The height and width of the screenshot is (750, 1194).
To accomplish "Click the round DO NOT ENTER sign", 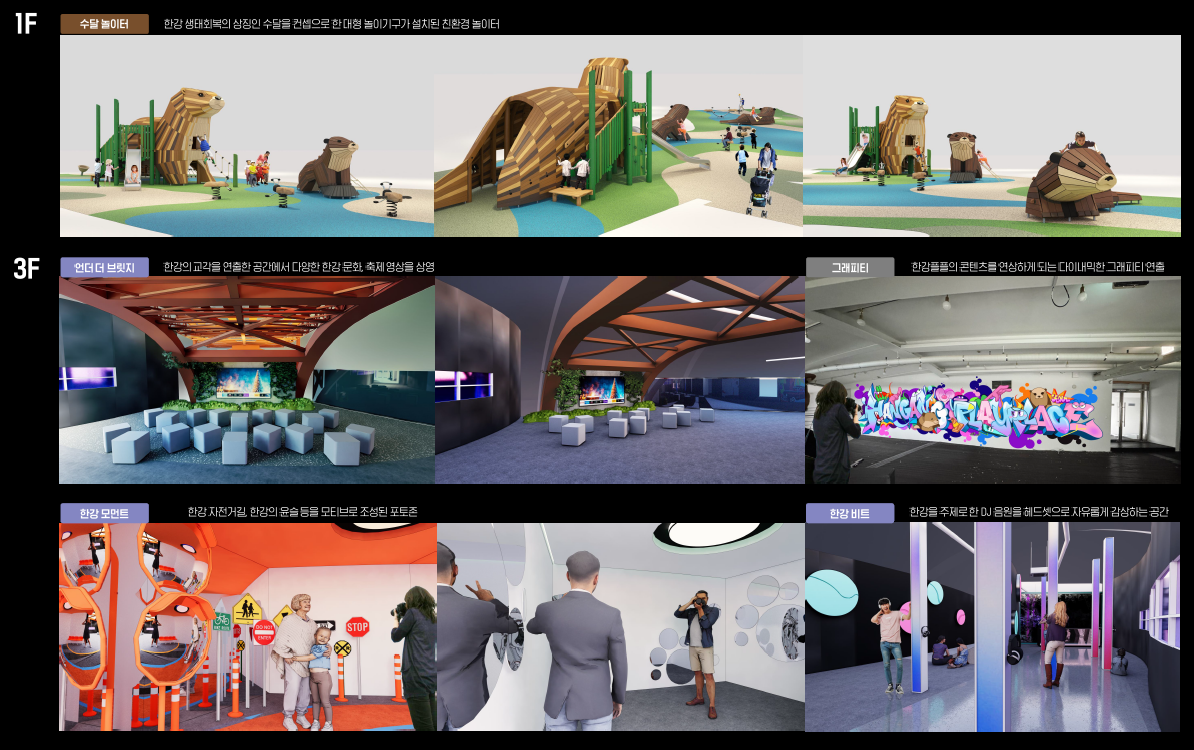I will click(264, 632).
